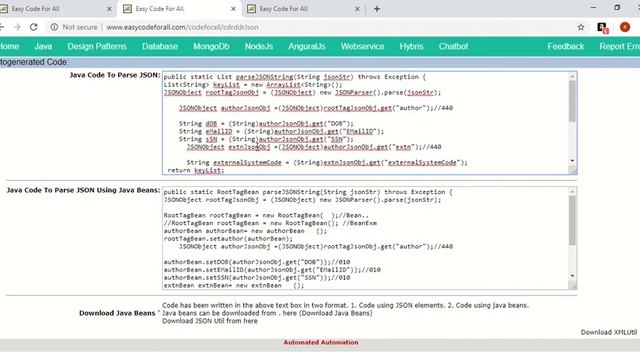Open the Report Error link
The width and height of the screenshot is (640, 360).
click(x=619, y=47)
